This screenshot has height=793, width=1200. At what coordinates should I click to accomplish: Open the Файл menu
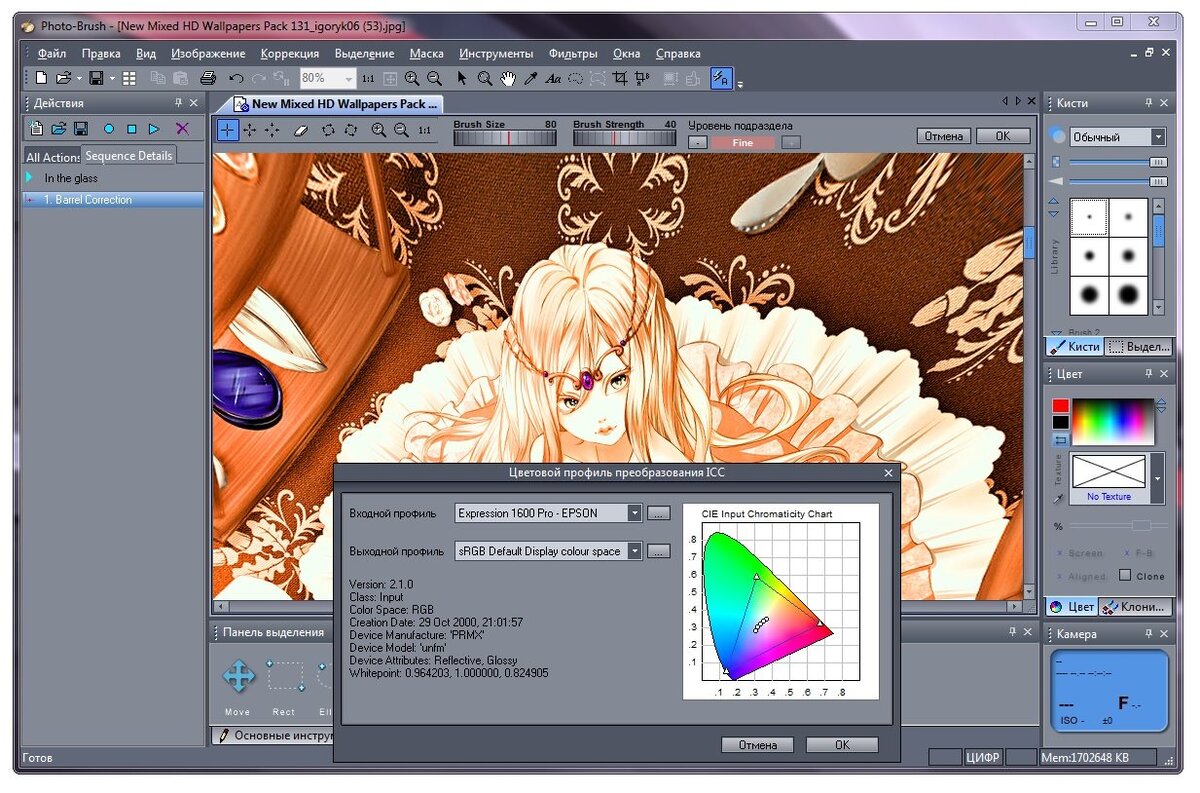click(51, 54)
